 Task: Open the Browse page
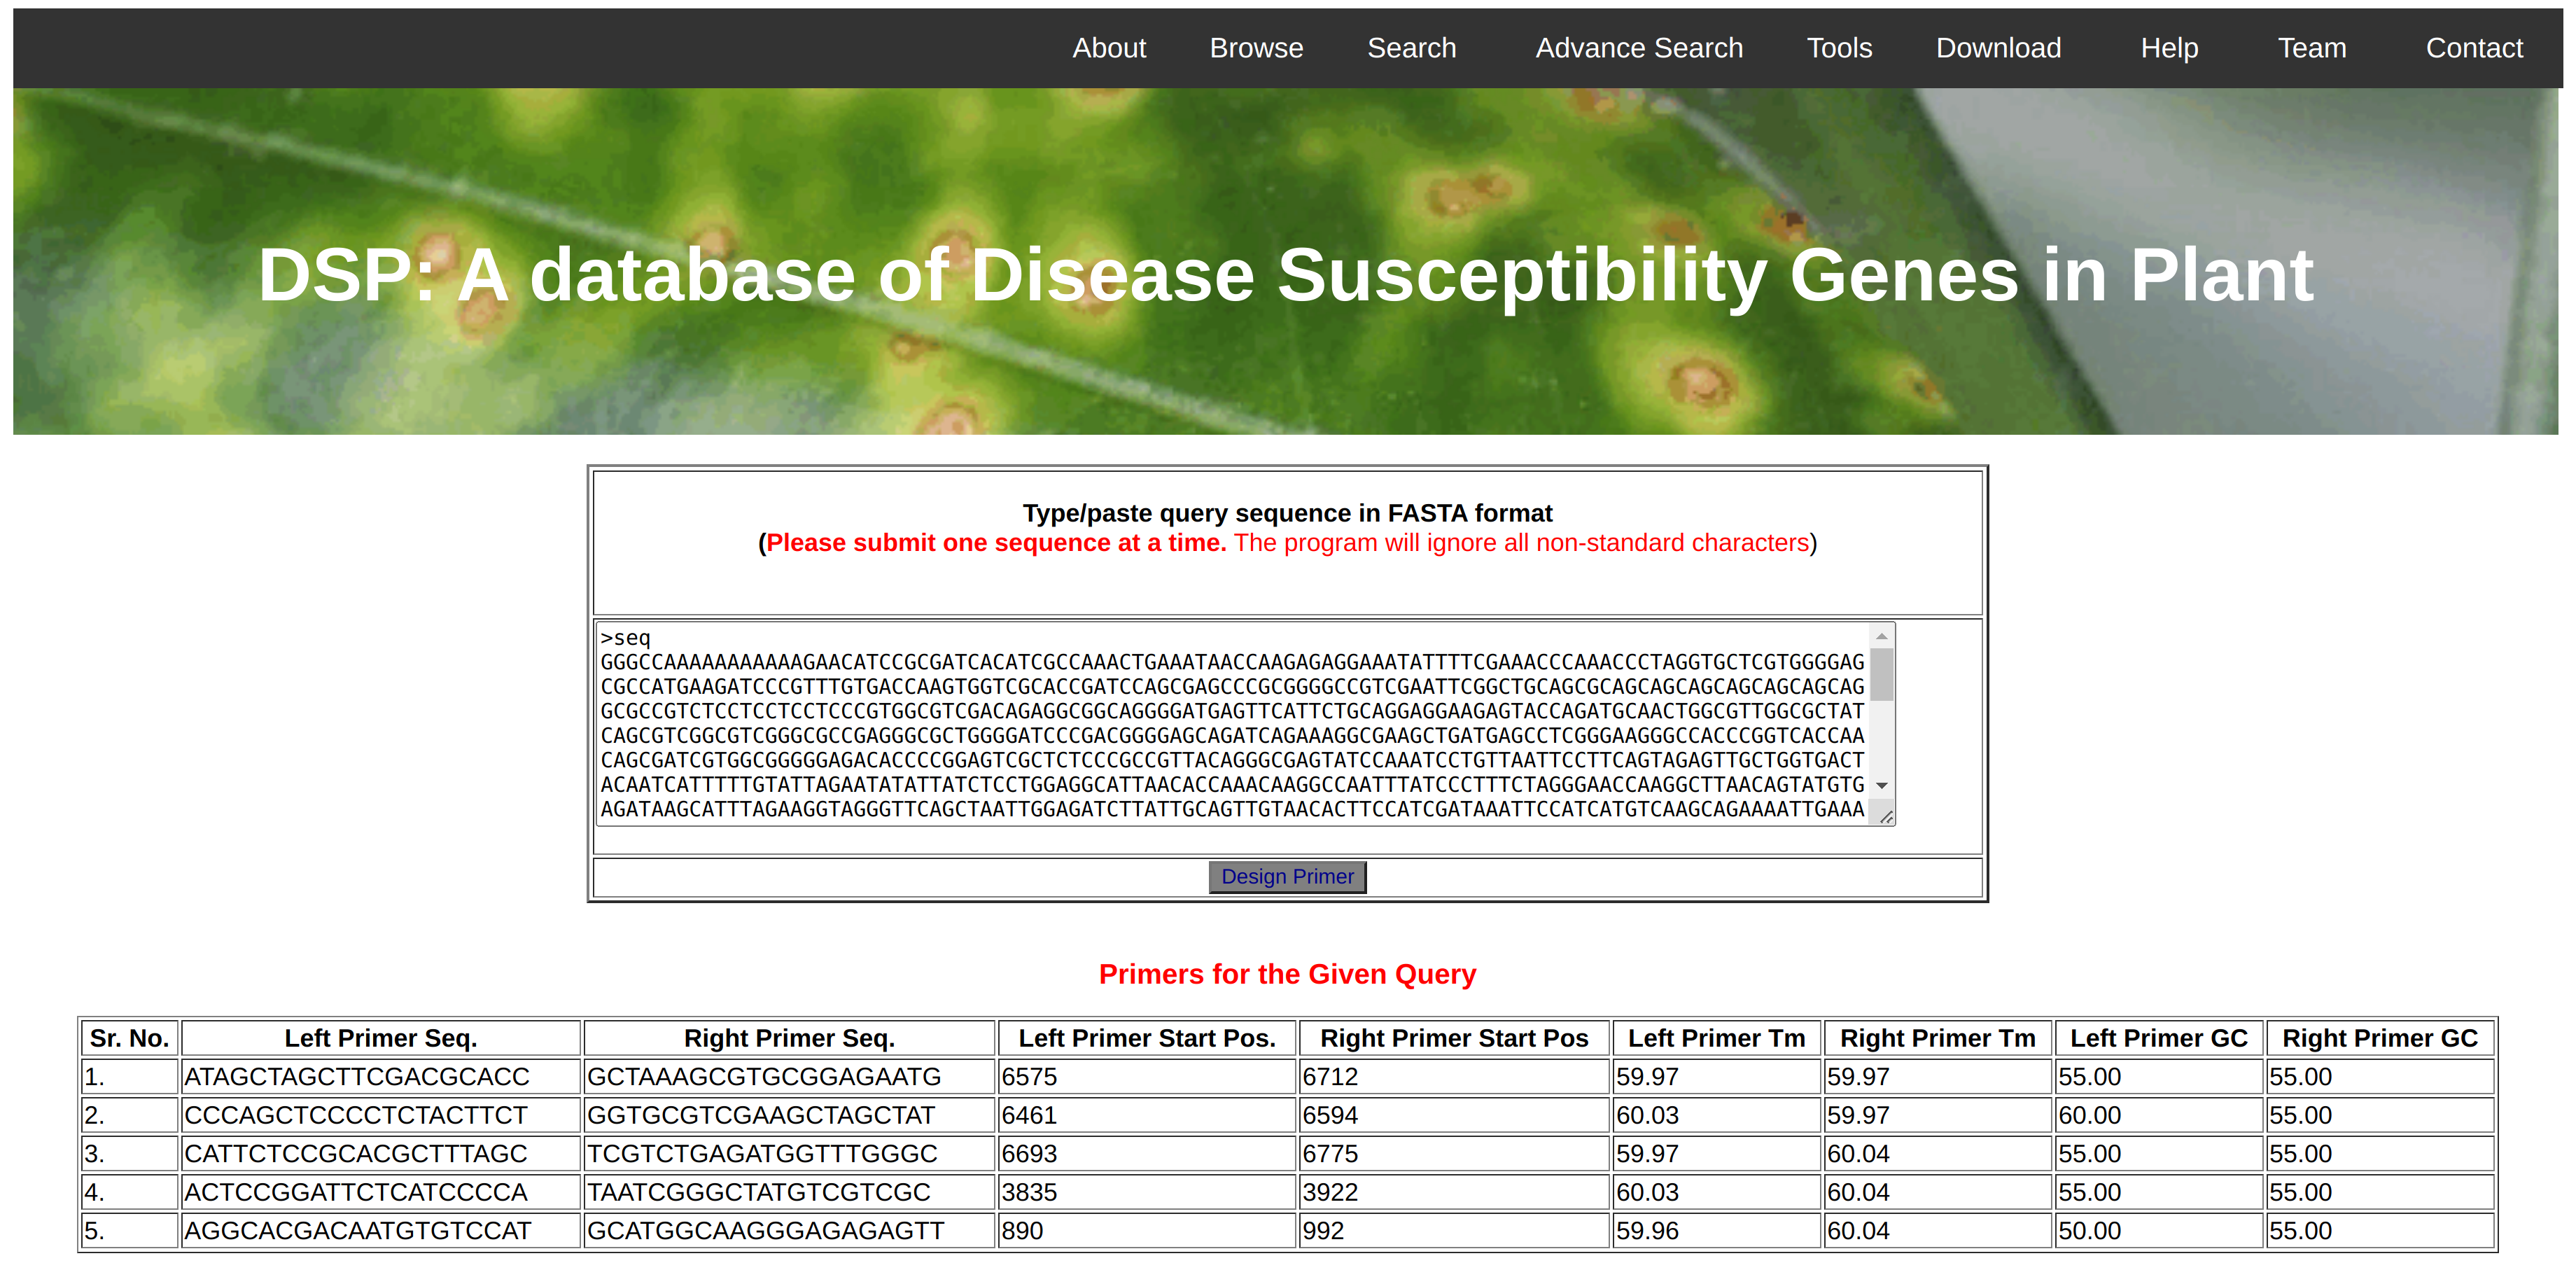pos(1256,48)
